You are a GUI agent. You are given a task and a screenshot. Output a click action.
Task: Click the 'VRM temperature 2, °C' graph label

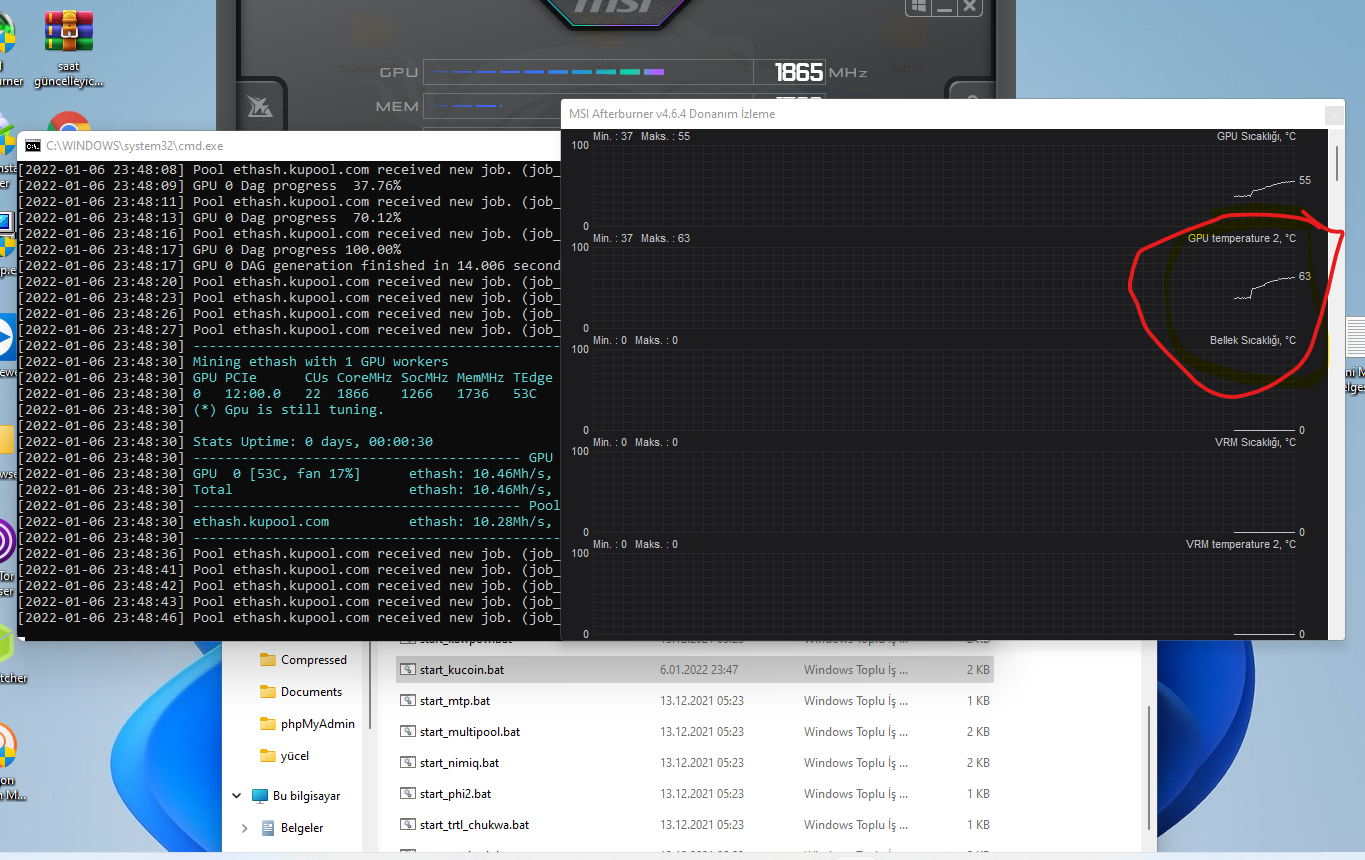click(1241, 544)
